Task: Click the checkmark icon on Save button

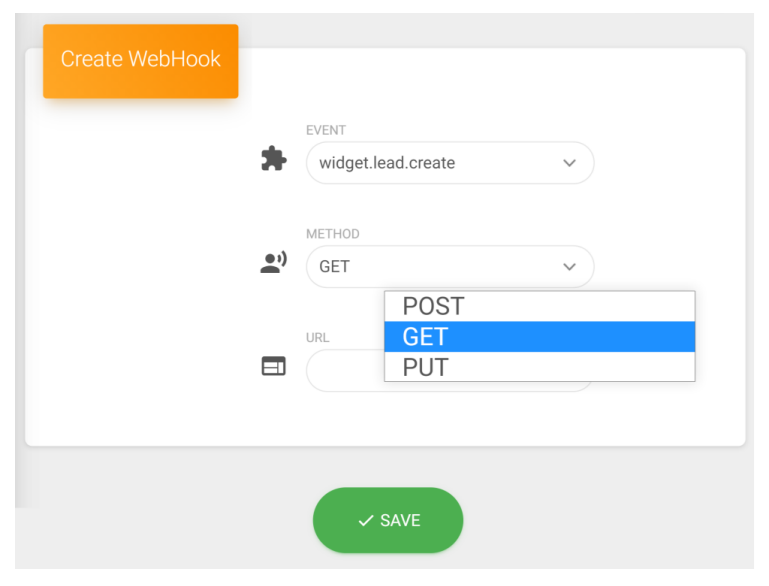Action: coord(366,521)
